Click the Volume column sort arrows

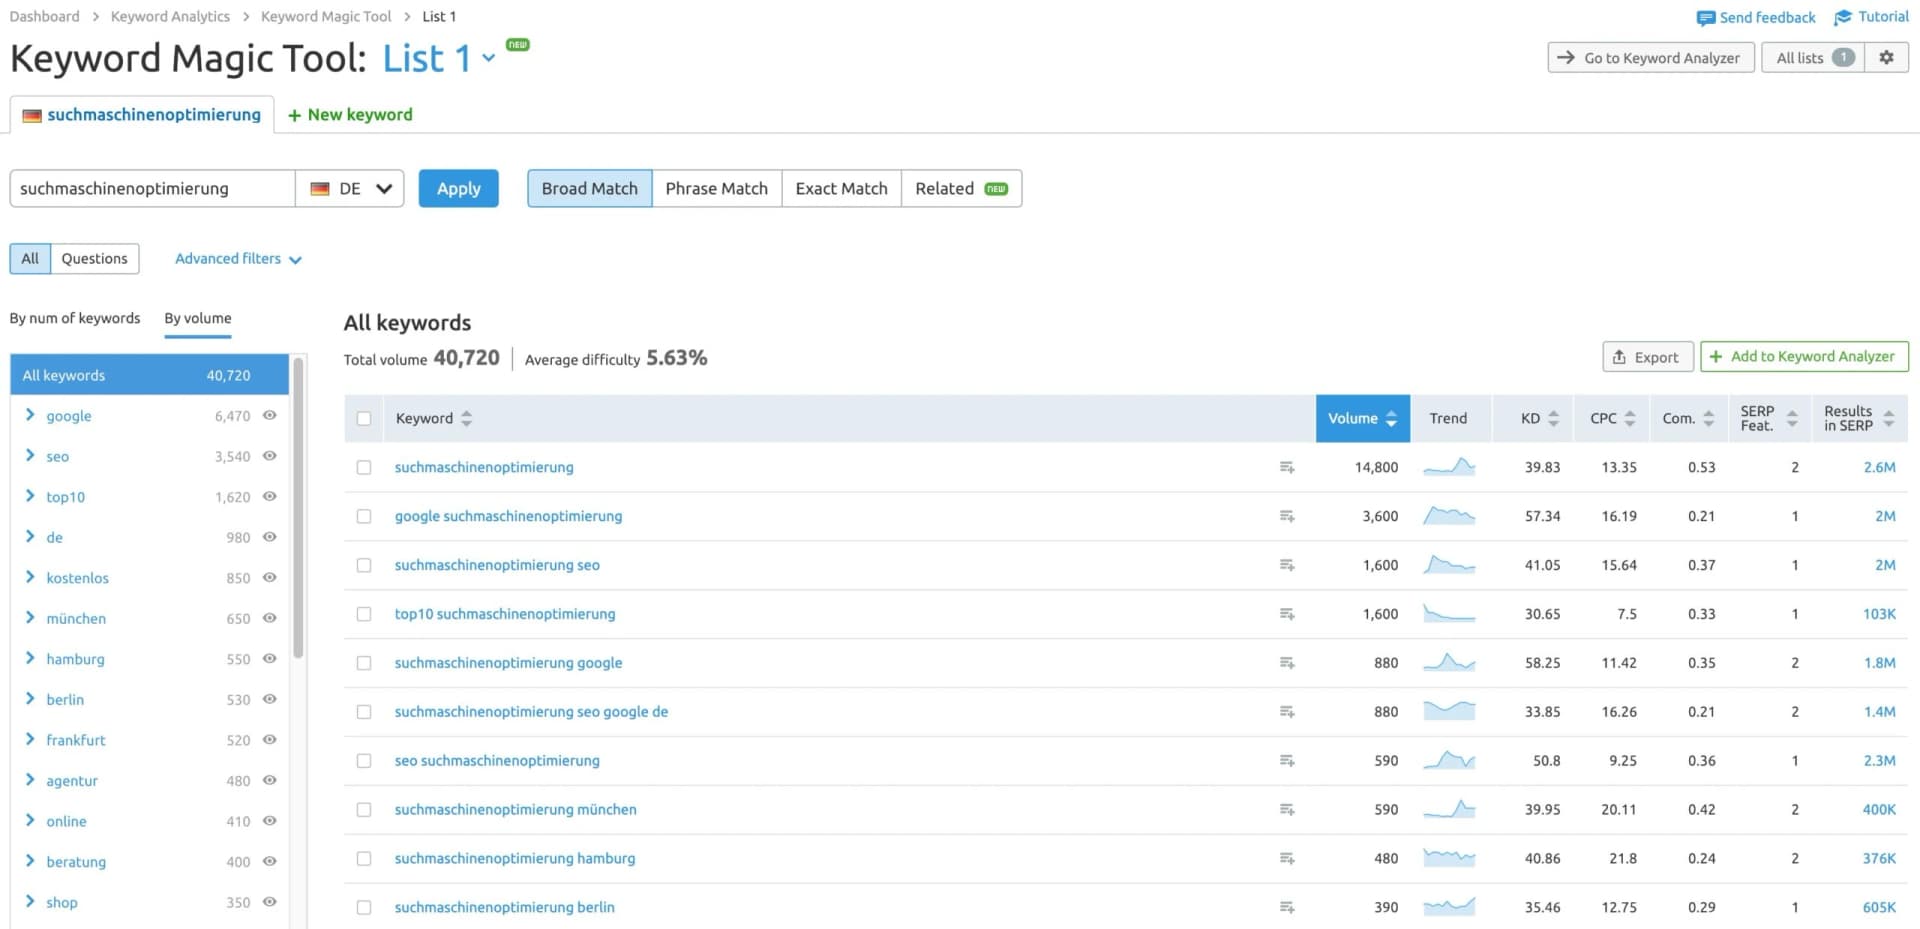[1391, 418]
